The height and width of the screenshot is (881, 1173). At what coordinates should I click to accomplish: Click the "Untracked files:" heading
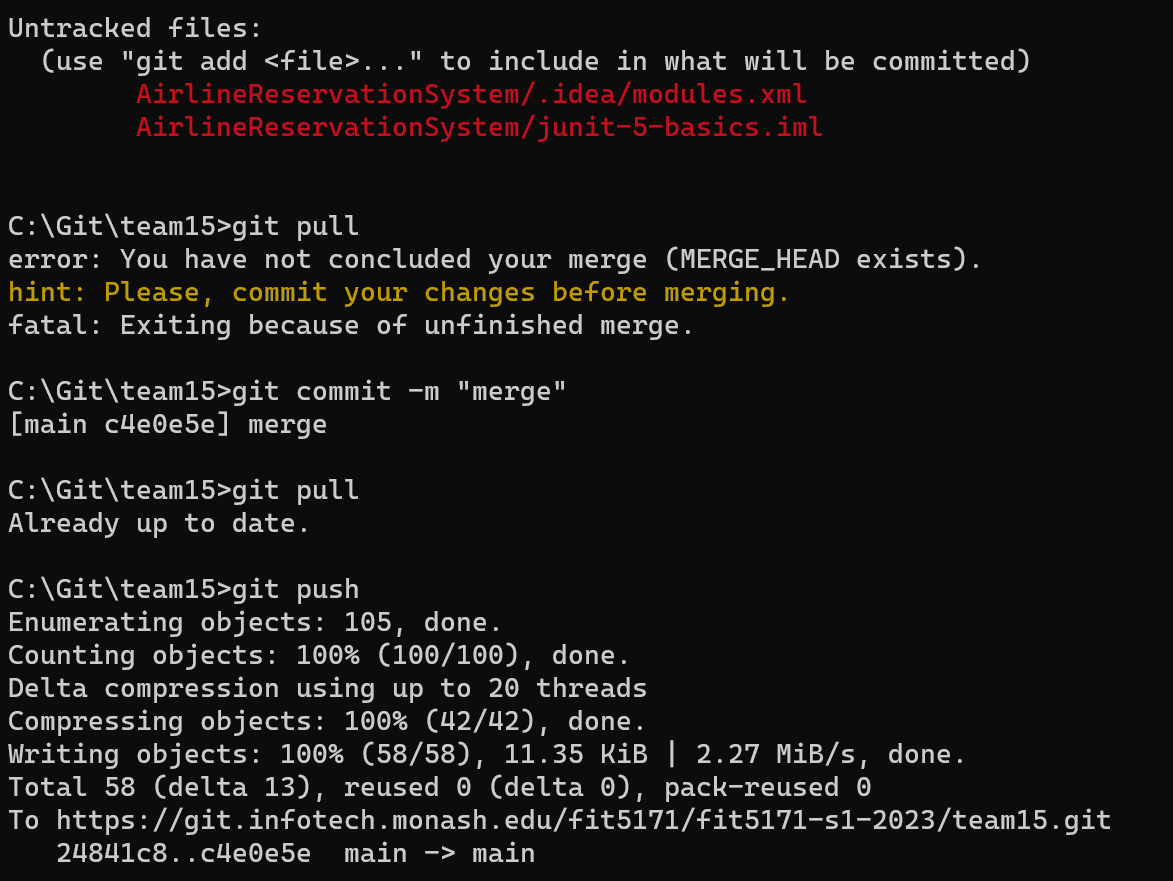tap(135, 28)
